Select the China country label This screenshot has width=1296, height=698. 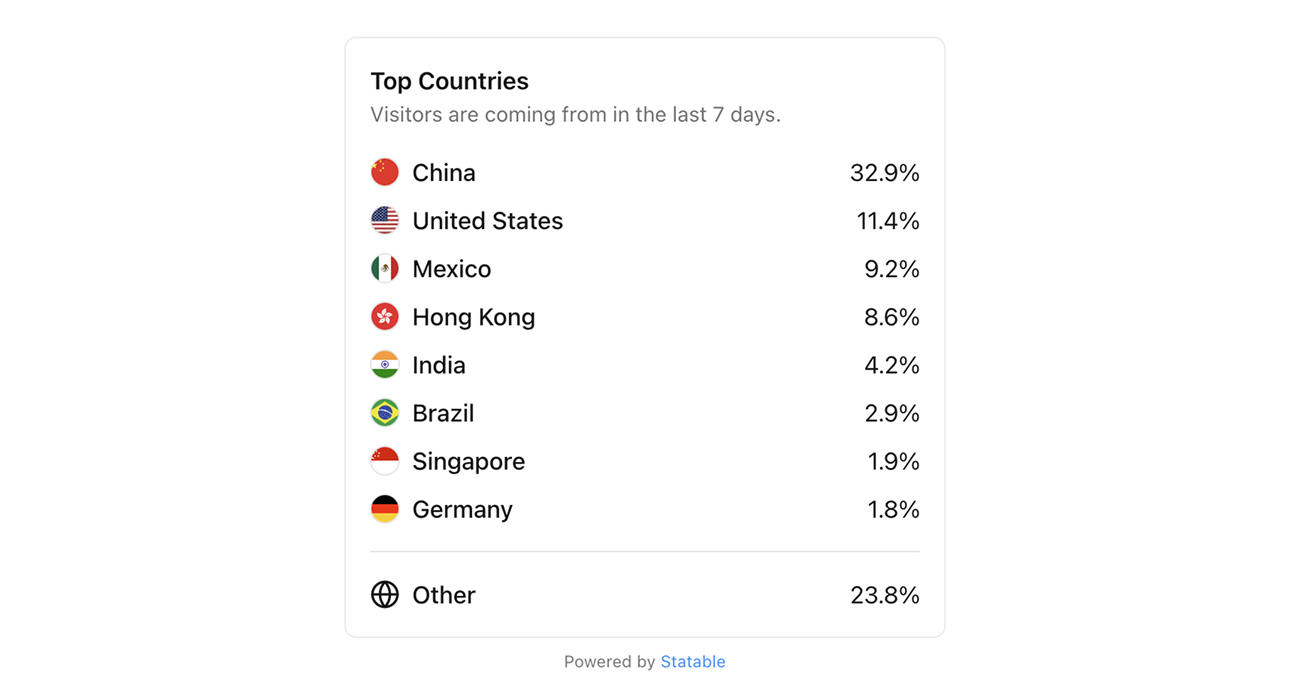tap(444, 173)
